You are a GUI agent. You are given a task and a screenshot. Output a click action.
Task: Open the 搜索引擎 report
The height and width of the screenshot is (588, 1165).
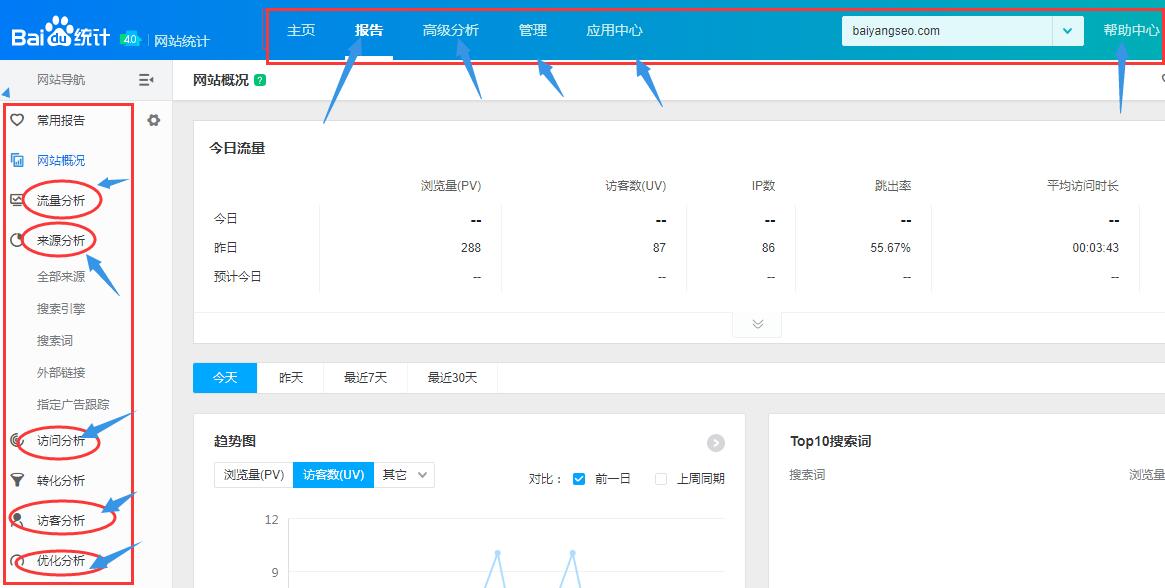[x=61, y=308]
